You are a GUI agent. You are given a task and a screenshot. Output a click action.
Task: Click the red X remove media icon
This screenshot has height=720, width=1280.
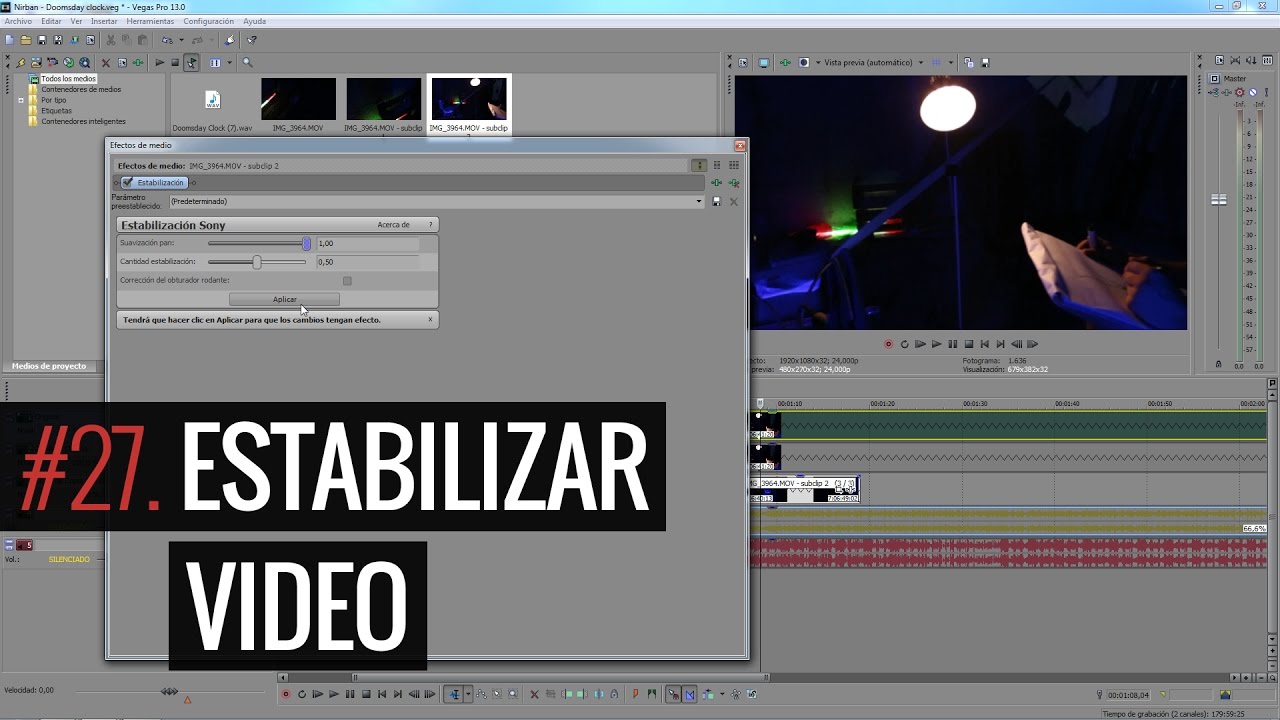106,62
